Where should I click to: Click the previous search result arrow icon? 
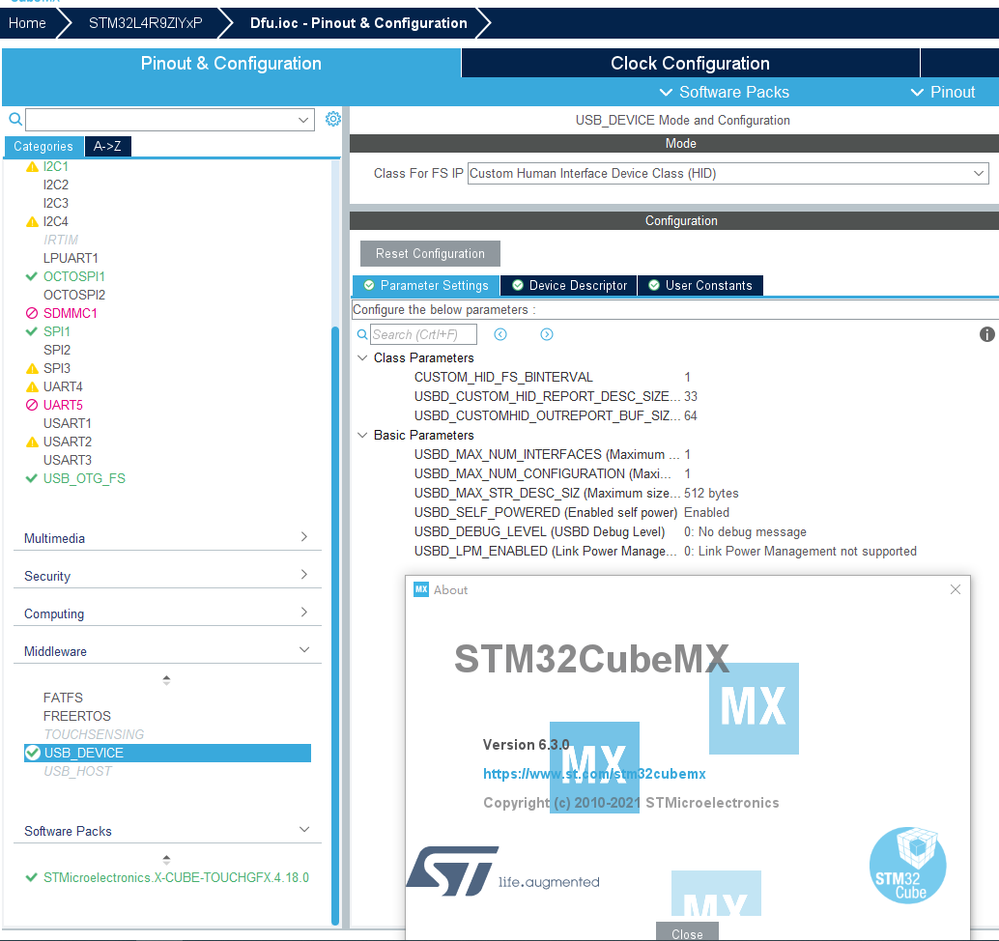point(501,334)
